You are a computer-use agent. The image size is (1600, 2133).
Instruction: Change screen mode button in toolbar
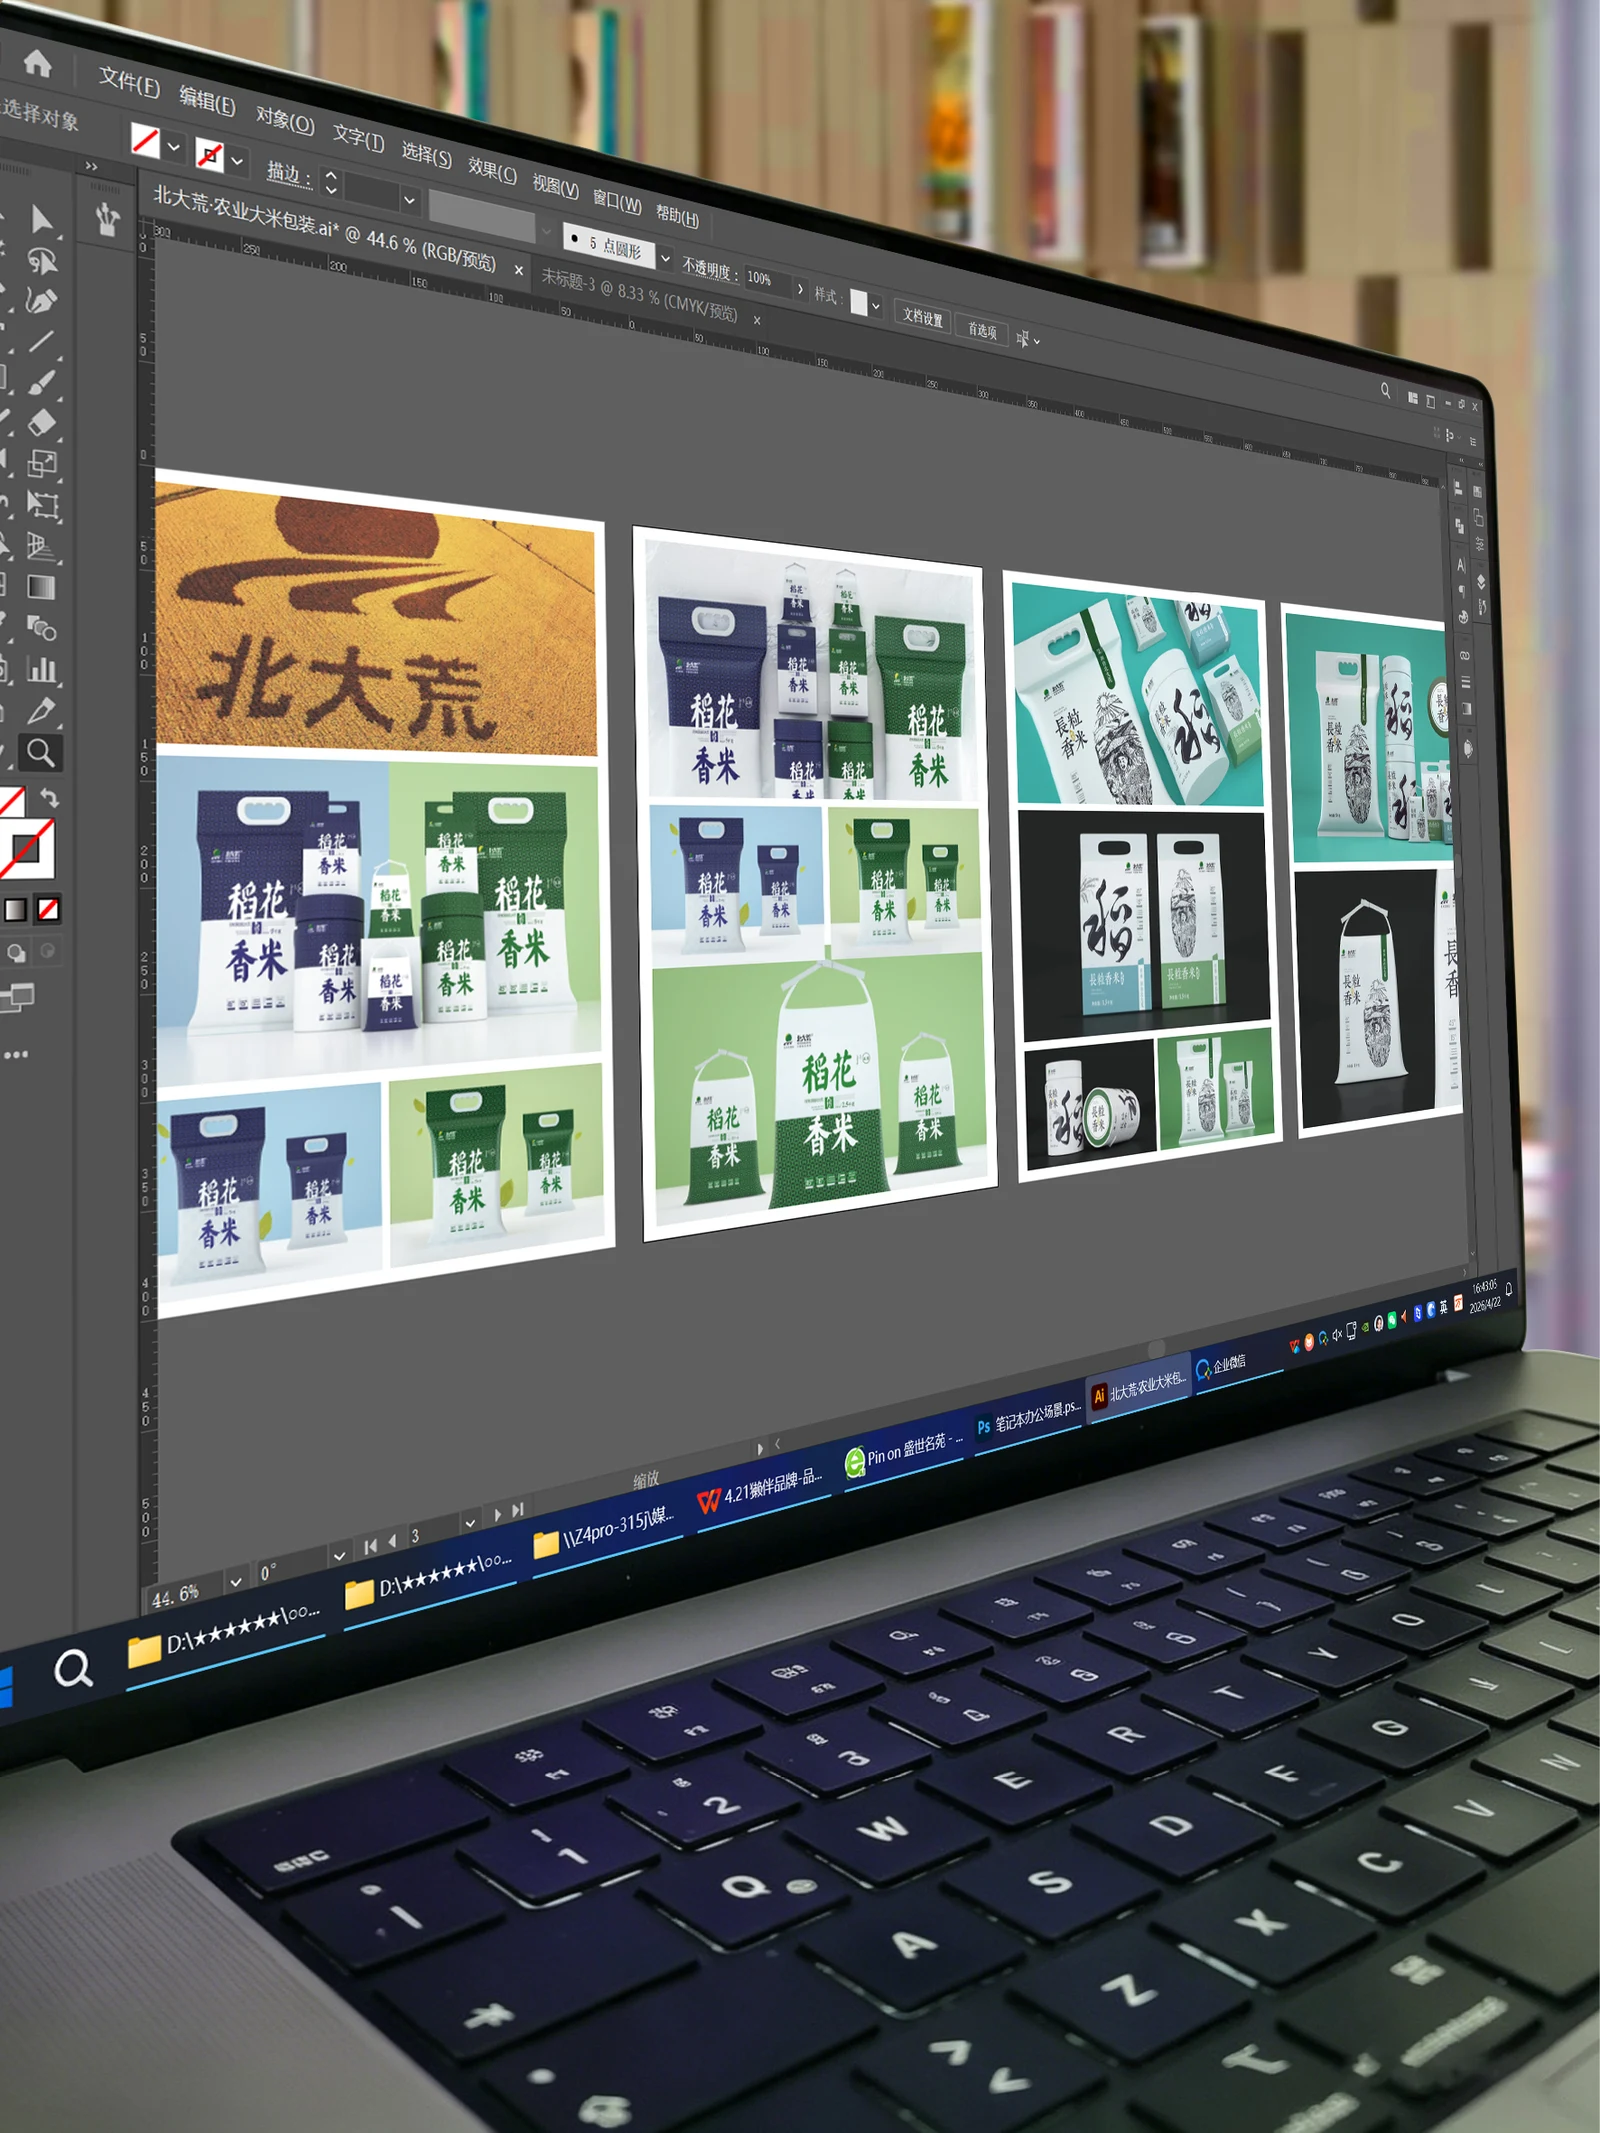click(17, 996)
